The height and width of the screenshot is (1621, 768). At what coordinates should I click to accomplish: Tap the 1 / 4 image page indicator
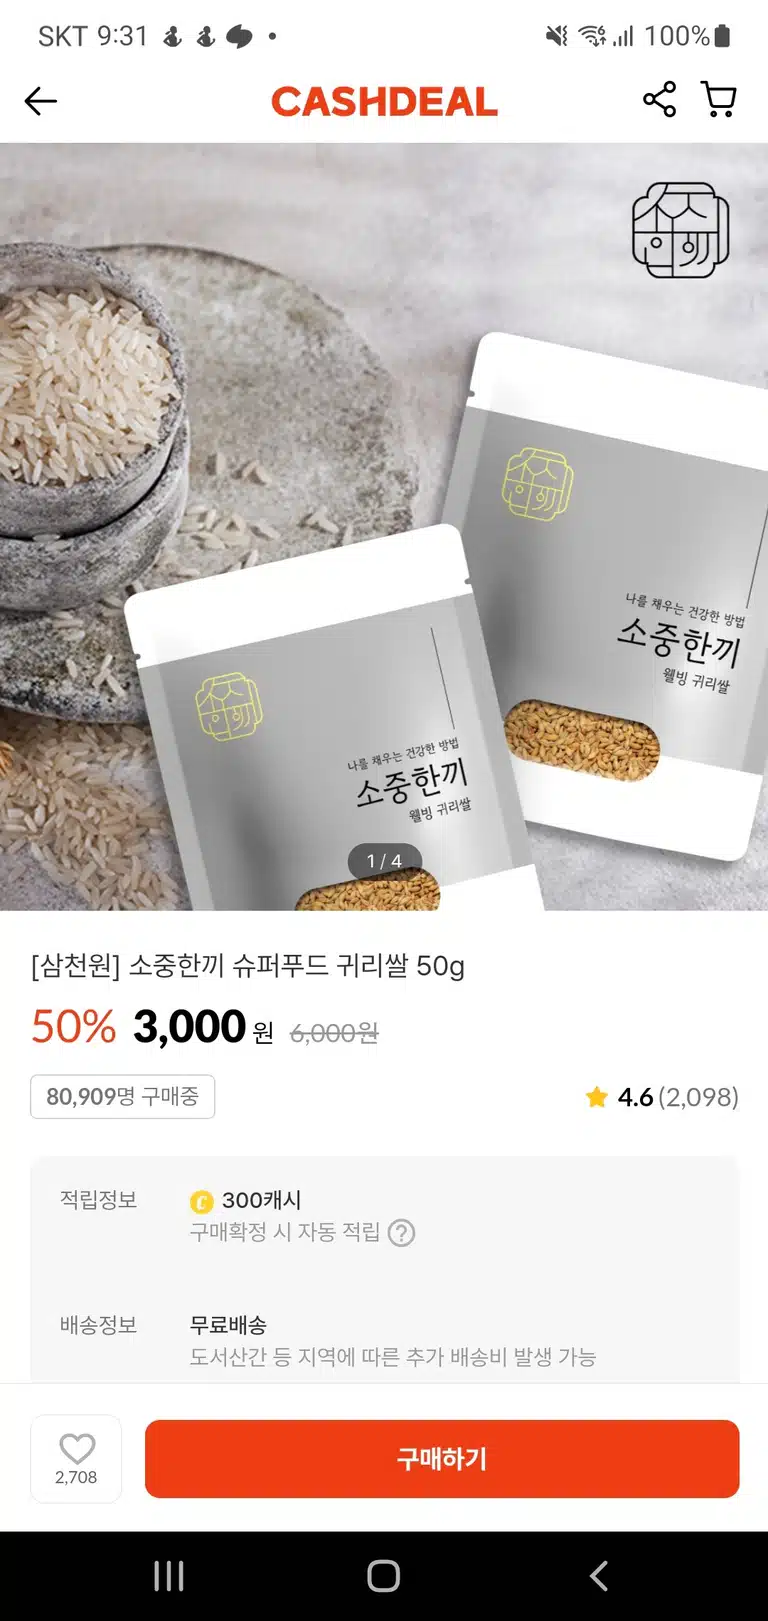pos(384,861)
